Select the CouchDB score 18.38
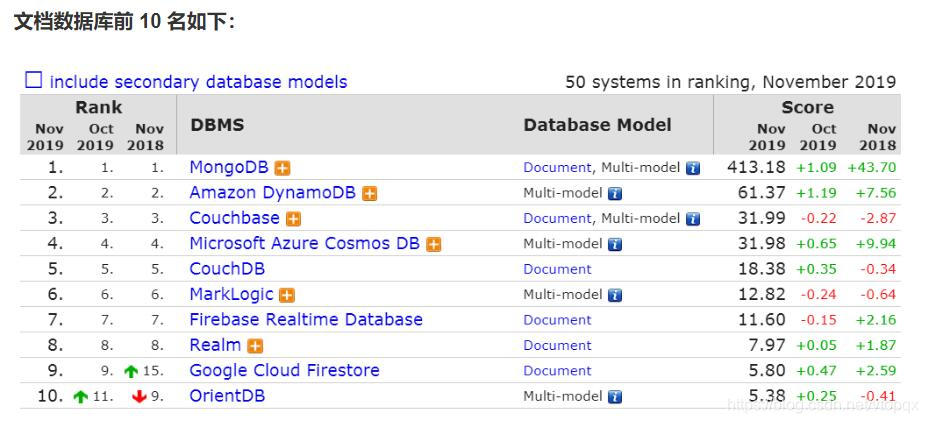The image size is (928, 423). [762, 269]
